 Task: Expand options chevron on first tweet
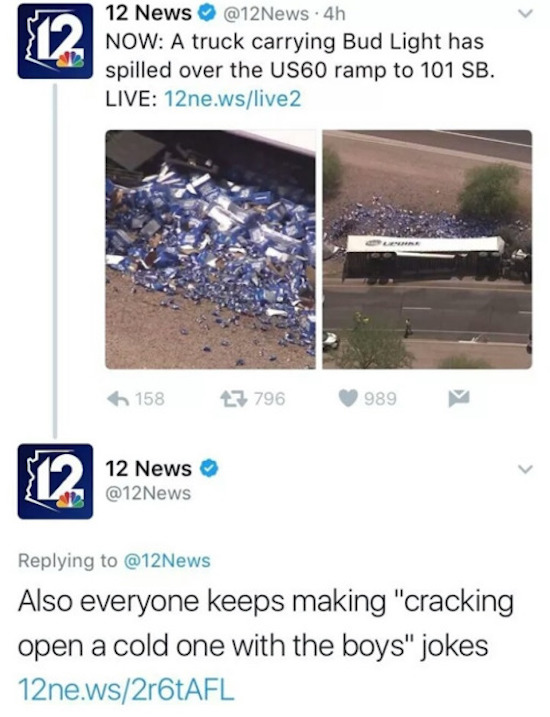click(x=526, y=14)
